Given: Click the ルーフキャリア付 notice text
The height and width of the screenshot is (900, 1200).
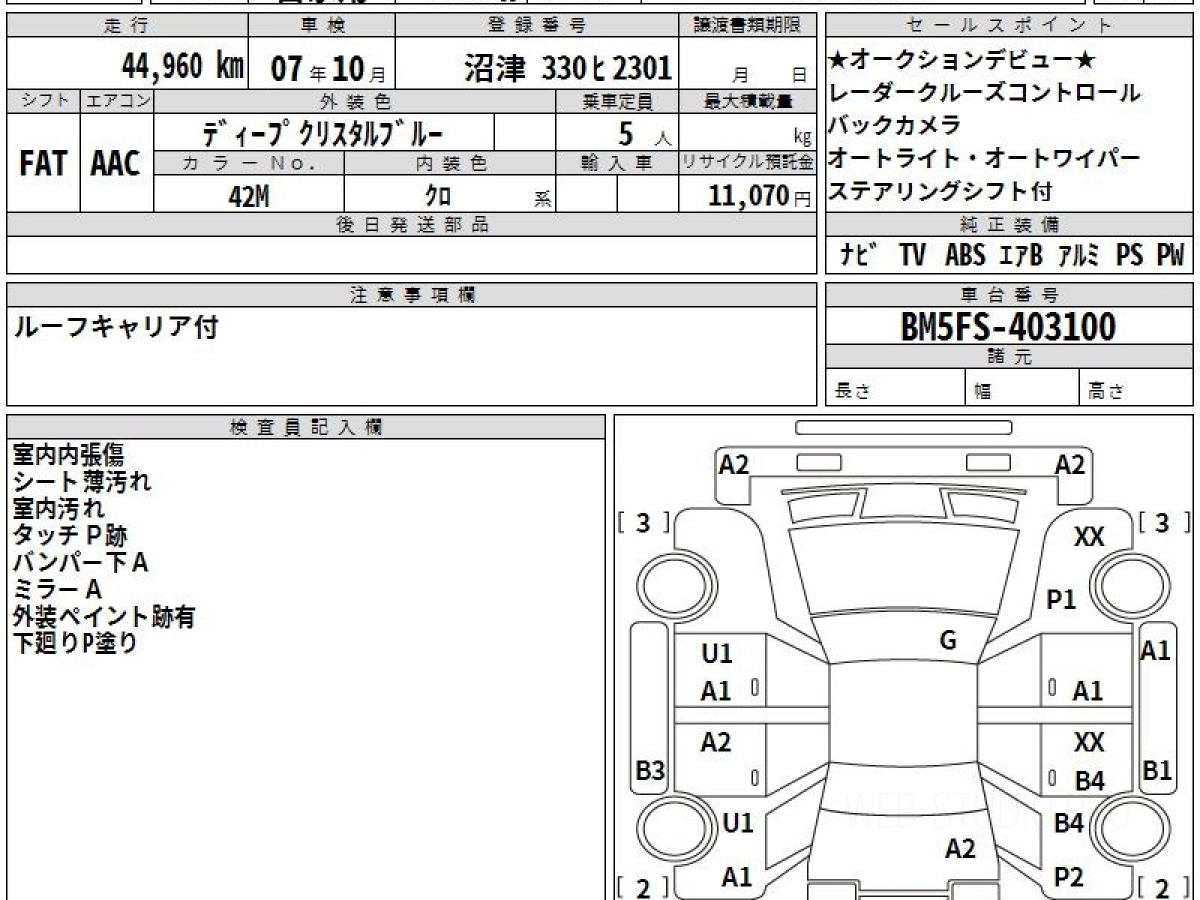Looking at the screenshot, I should pyautogui.click(x=114, y=325).
